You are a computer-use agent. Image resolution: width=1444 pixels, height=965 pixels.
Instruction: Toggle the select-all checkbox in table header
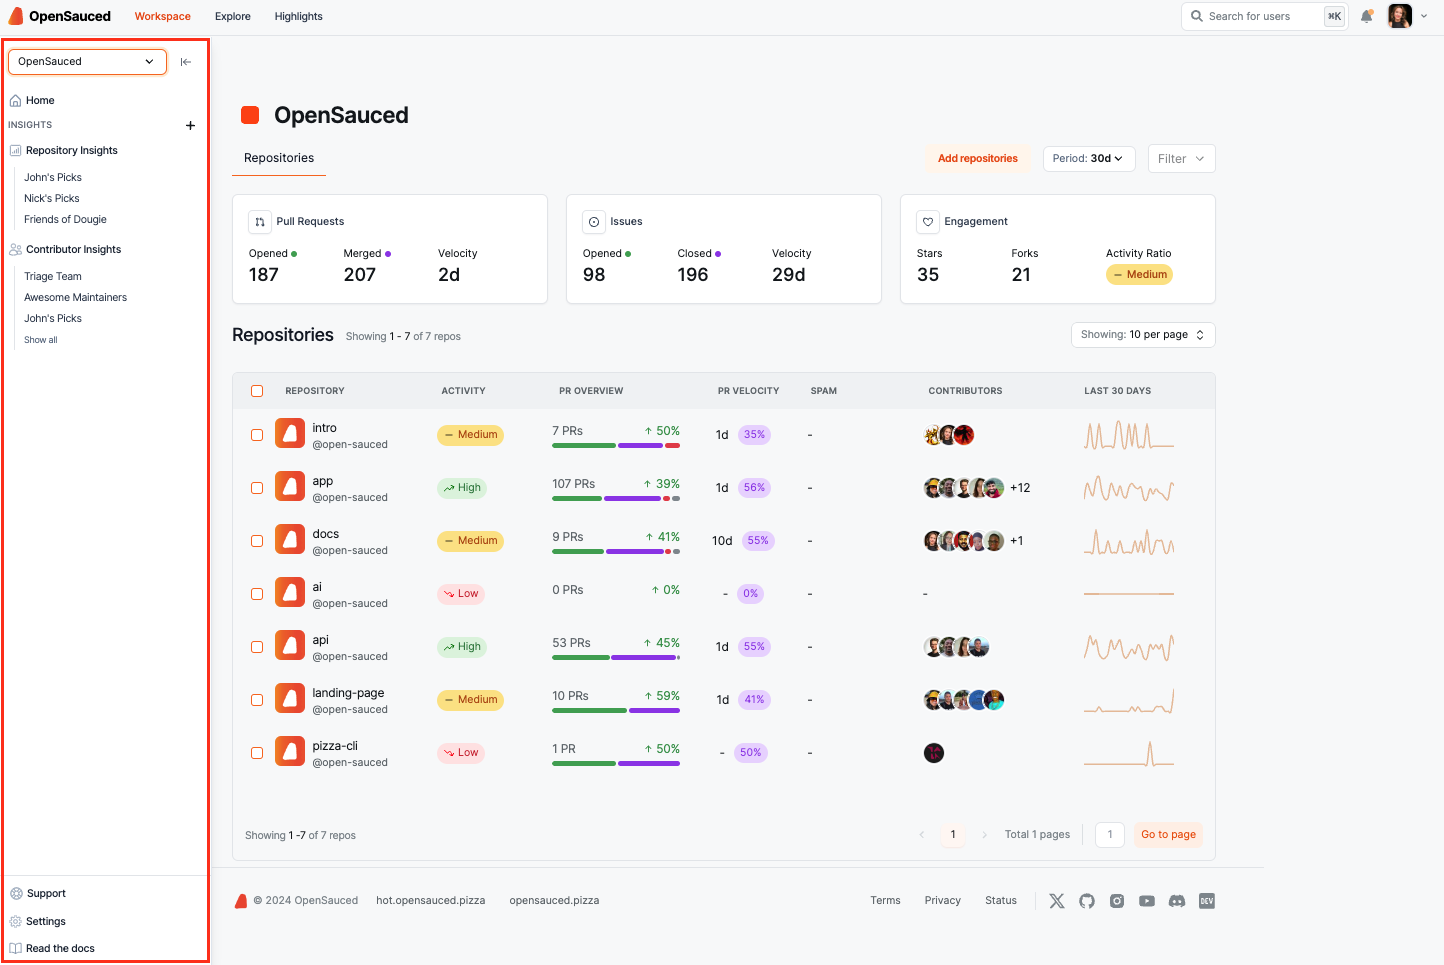tap(257, 391)
